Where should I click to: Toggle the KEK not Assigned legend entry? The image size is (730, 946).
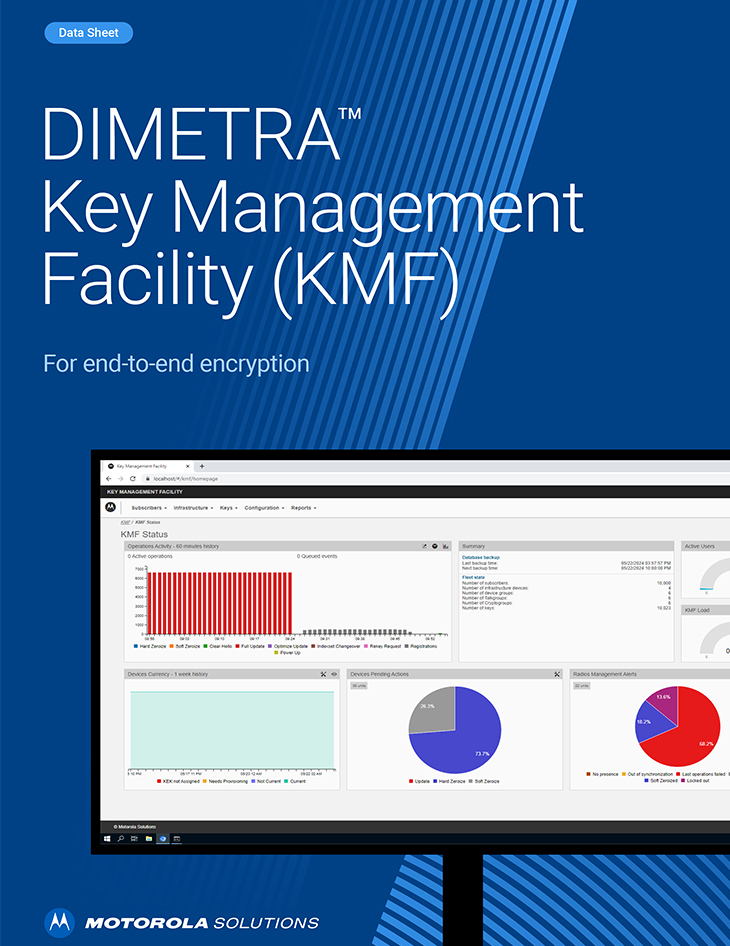[178, 781]
